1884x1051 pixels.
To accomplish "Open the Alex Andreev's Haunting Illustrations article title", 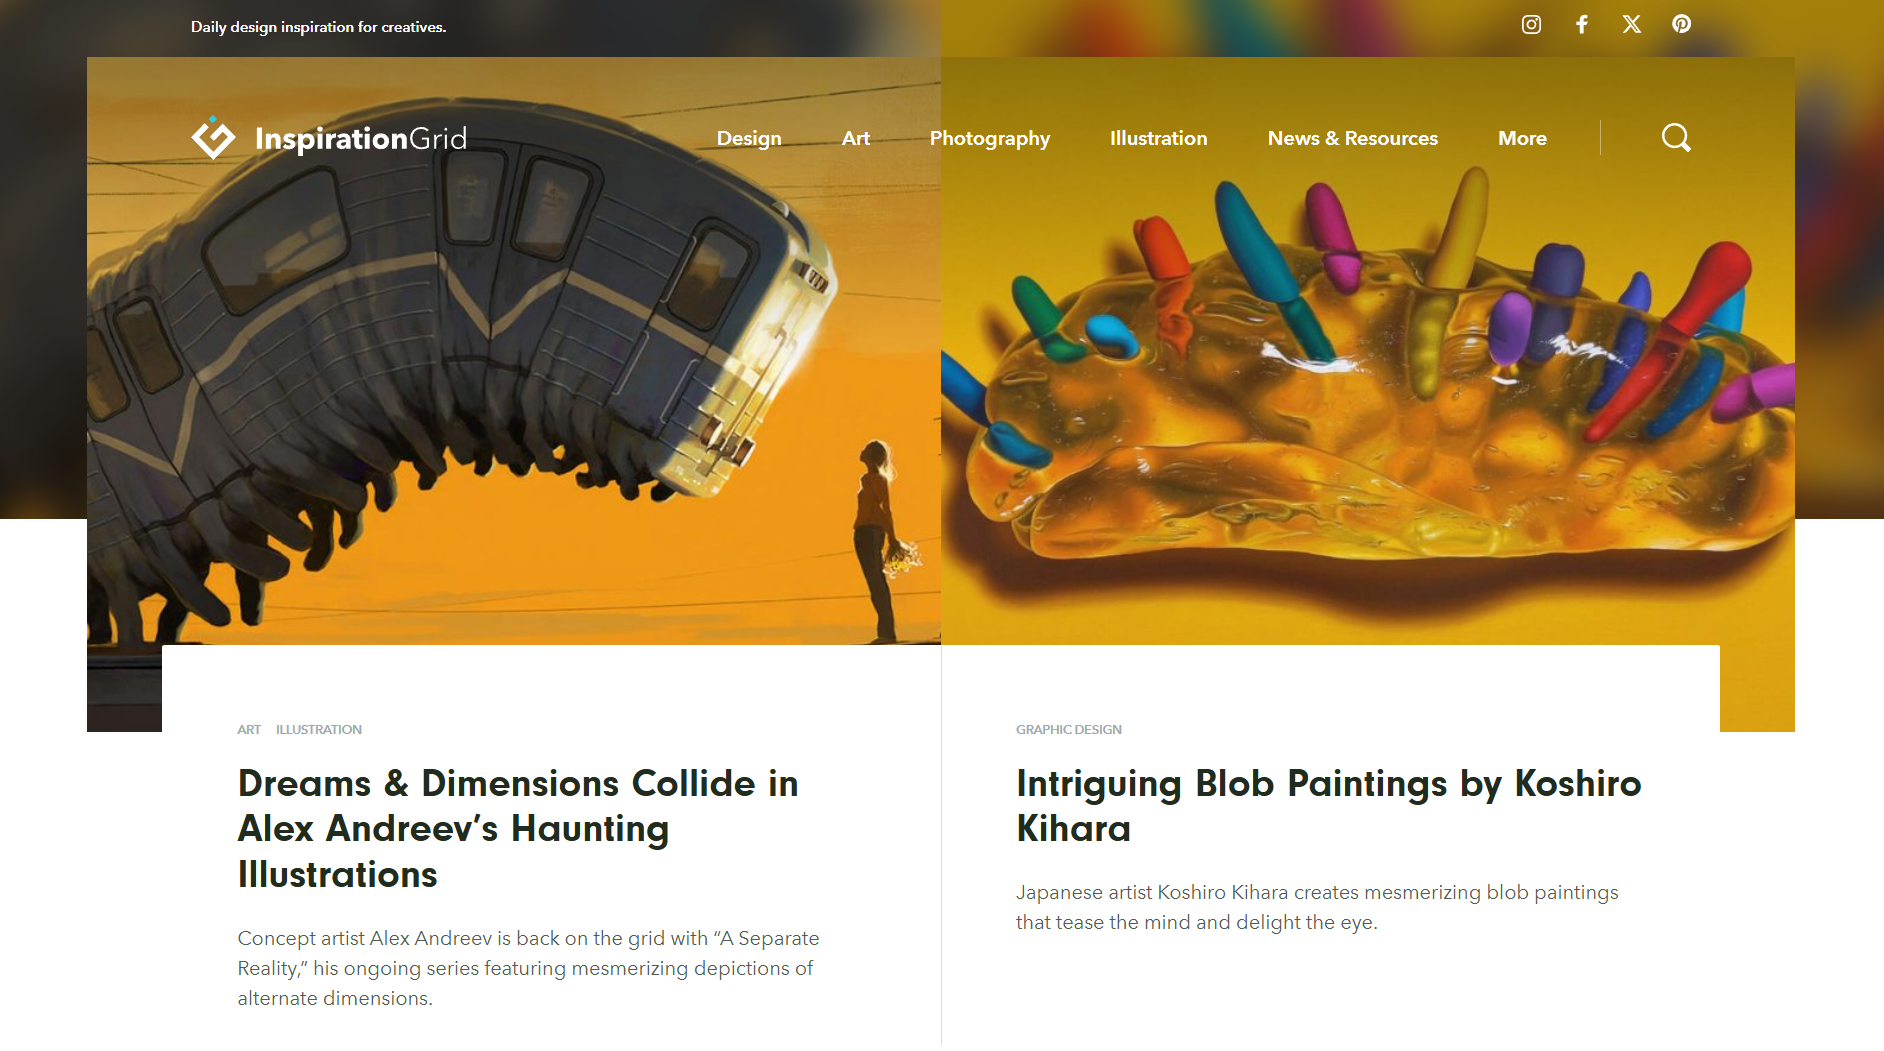I will (x=518, y=829).
